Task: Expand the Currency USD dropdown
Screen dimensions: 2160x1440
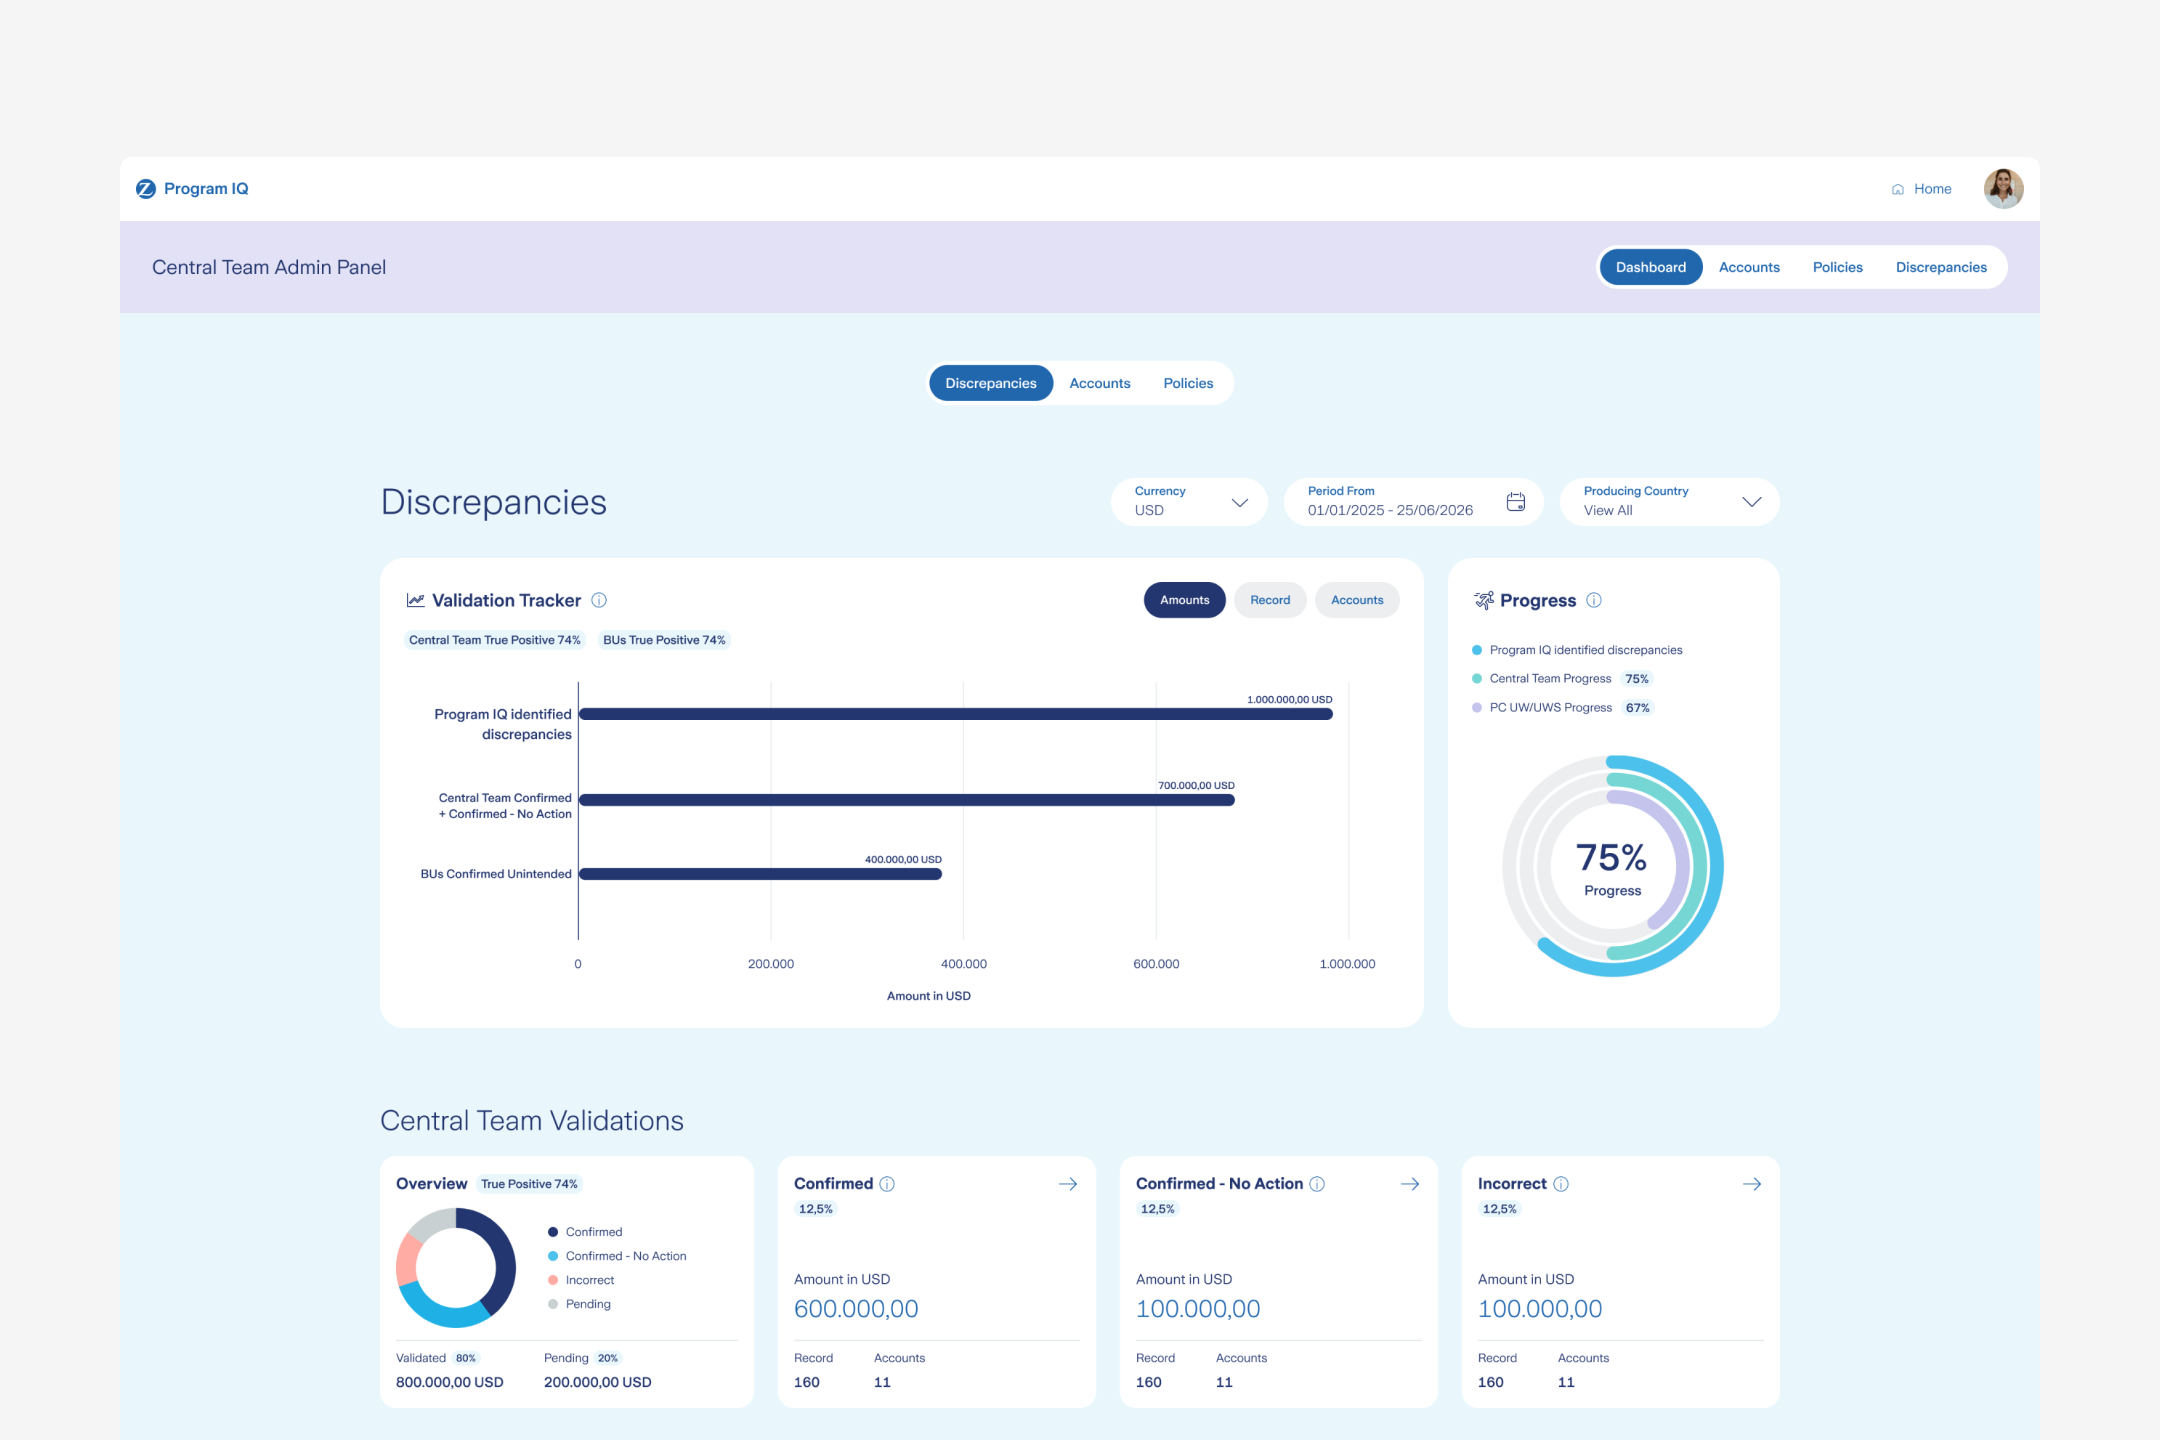Action: pos(1190,502)
